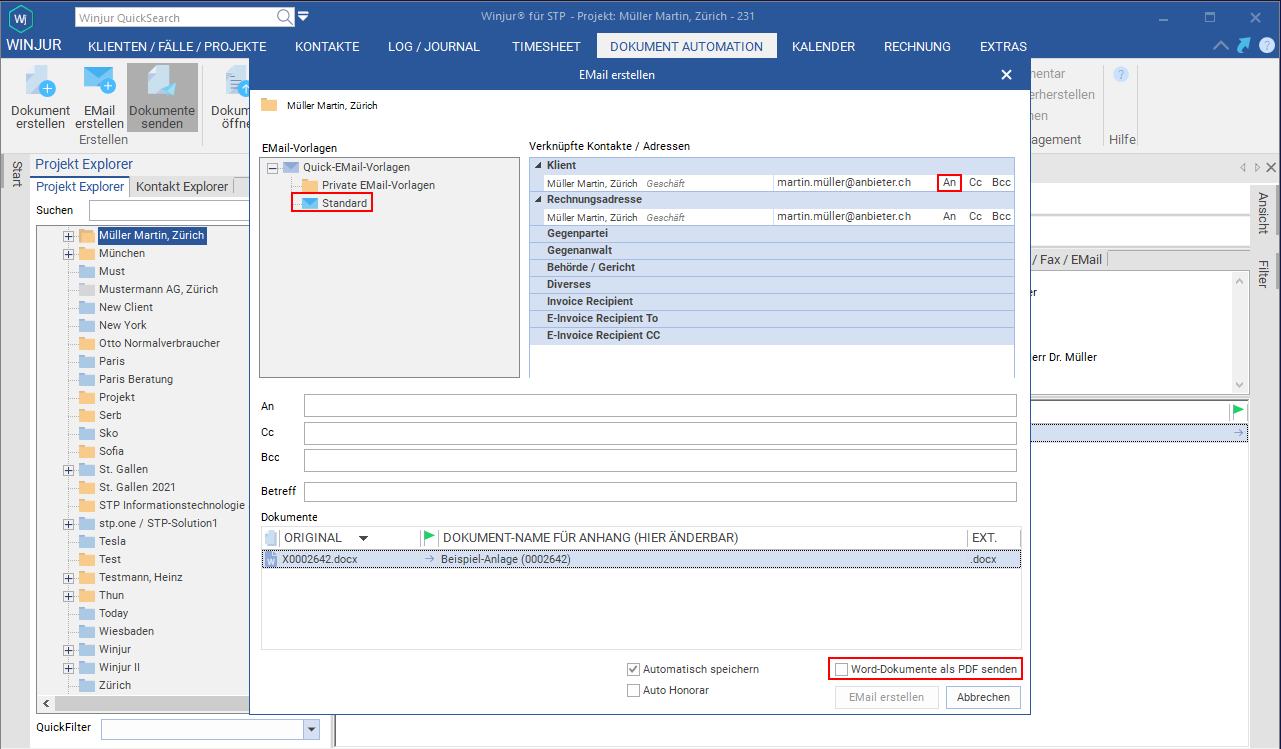Viewport: 1281px width, 749px height.
Task: Click Dokument erstellen in ribbon
Action: [x=40, y=97]
